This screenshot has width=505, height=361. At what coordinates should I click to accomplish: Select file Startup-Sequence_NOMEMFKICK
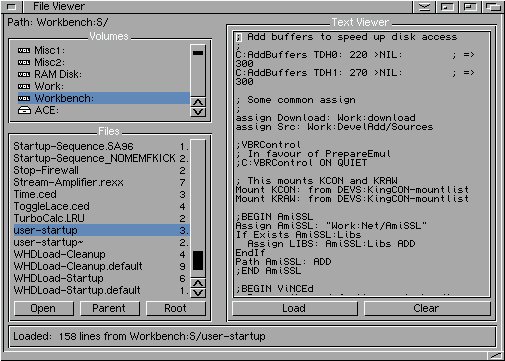click(101, 158)
